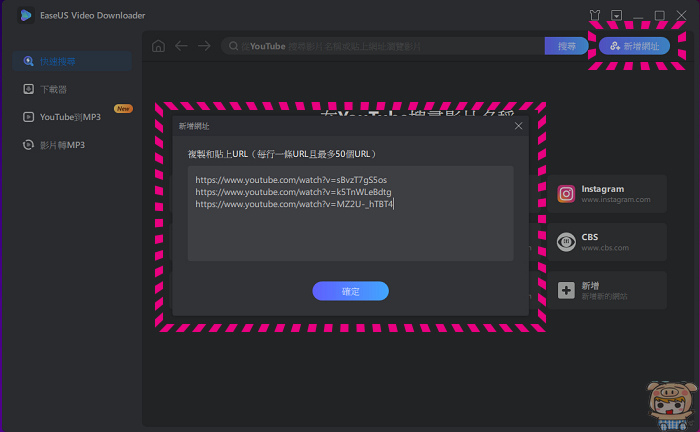Image resolution: width=700 pixels, height=432 pixels.
Task: Click inside the URL paste text area
Action: coord(350,213)
